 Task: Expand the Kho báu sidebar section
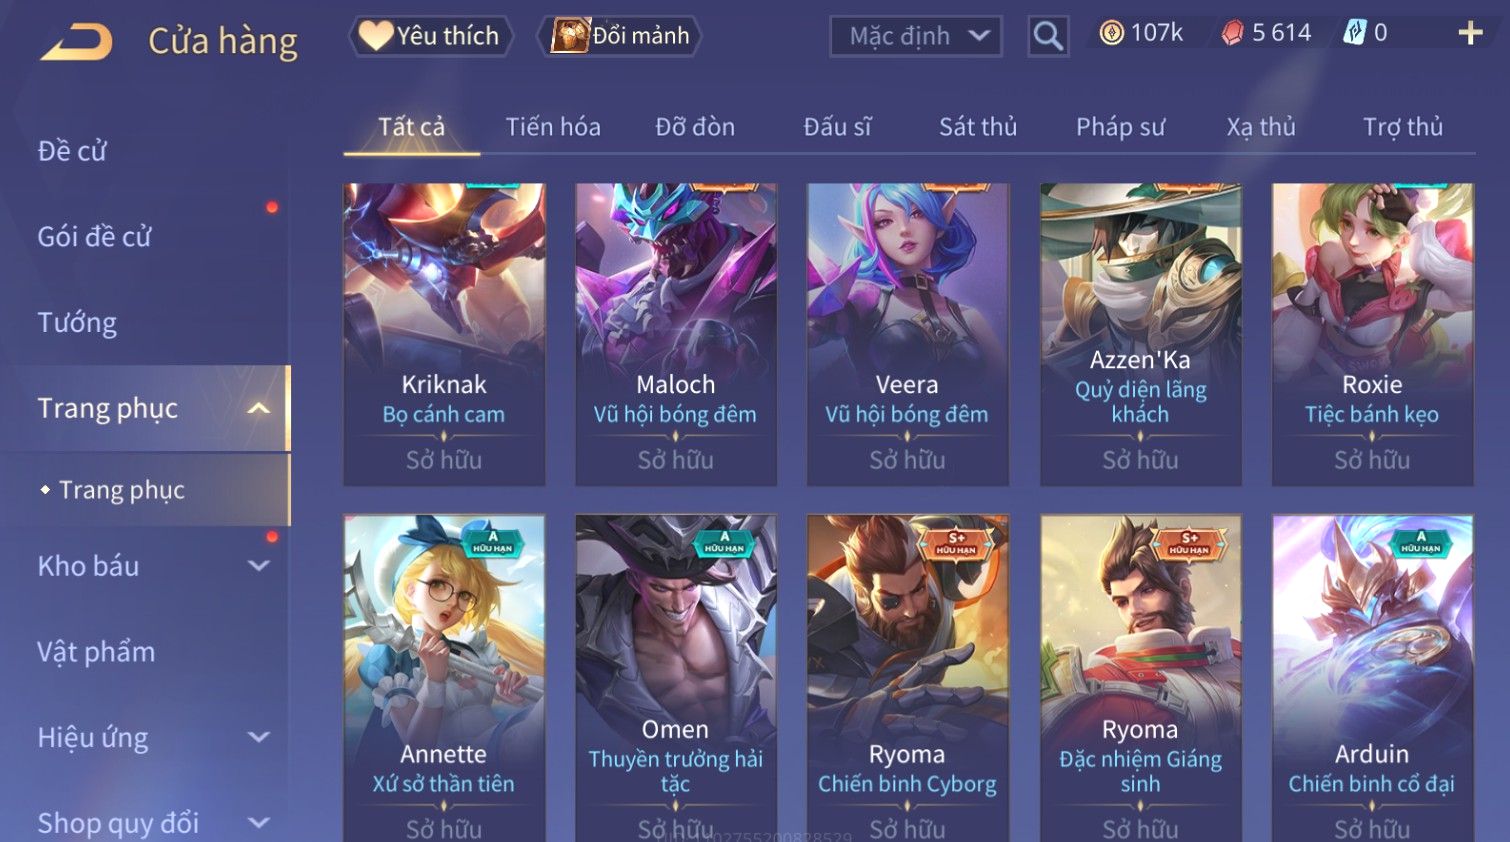coord(259,566)
